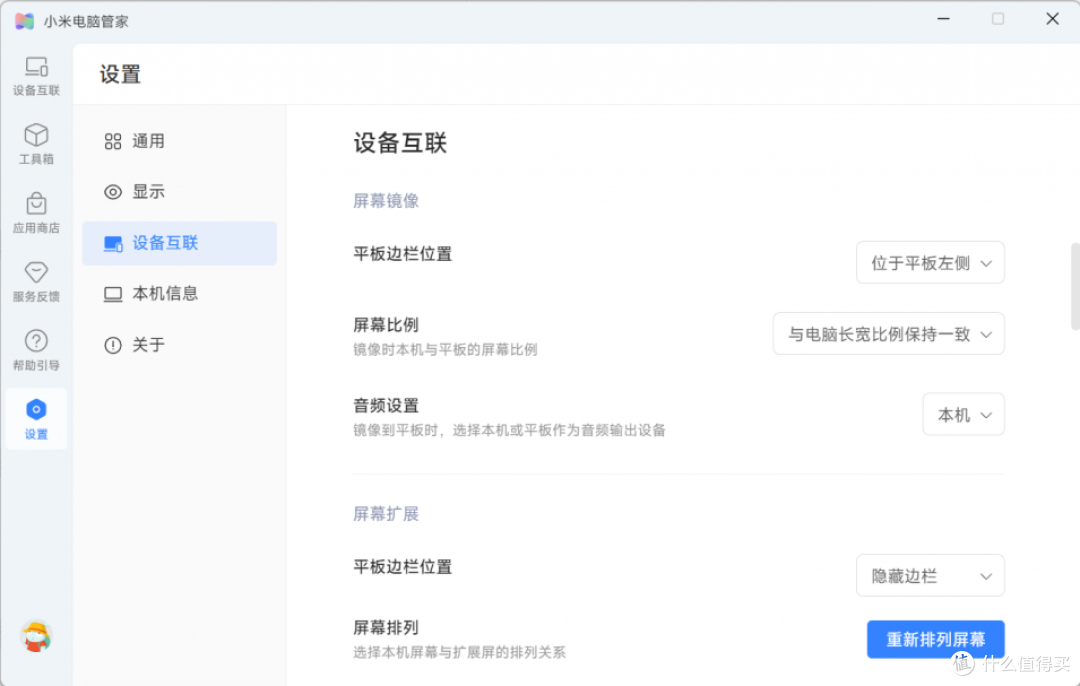The image size is (1080, 686).
Task: Open the 本机 audio output dropdown
Action: tap(963, 415)
